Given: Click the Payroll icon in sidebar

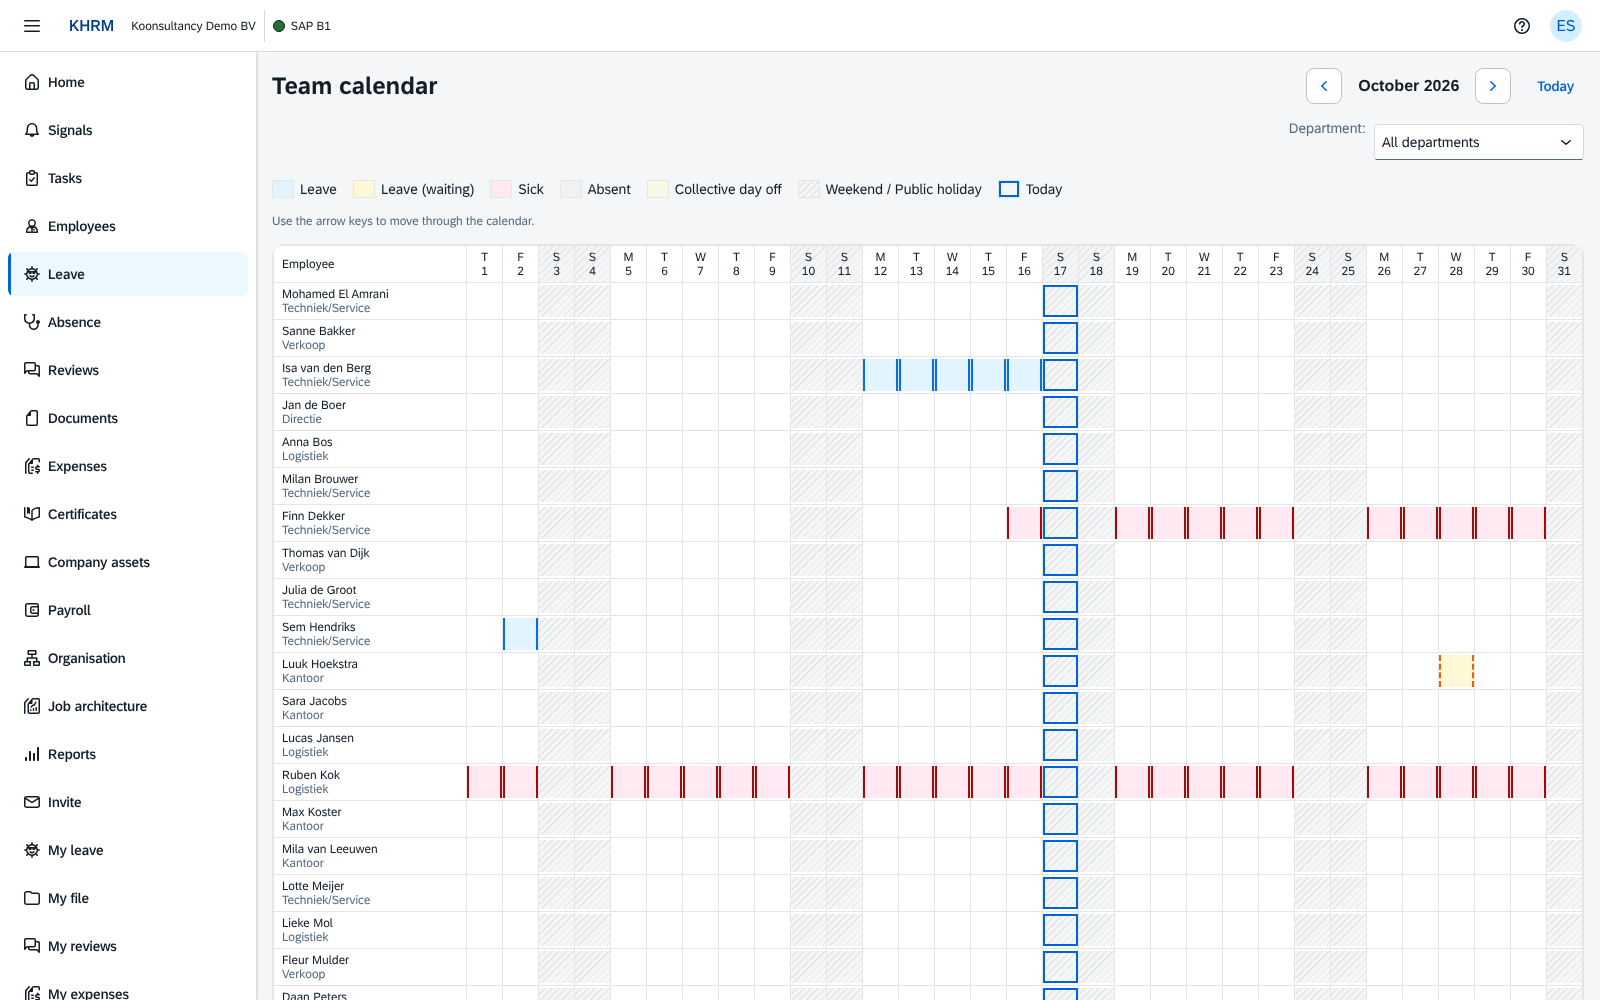Looking at the screenshot, I should (32, 610).
